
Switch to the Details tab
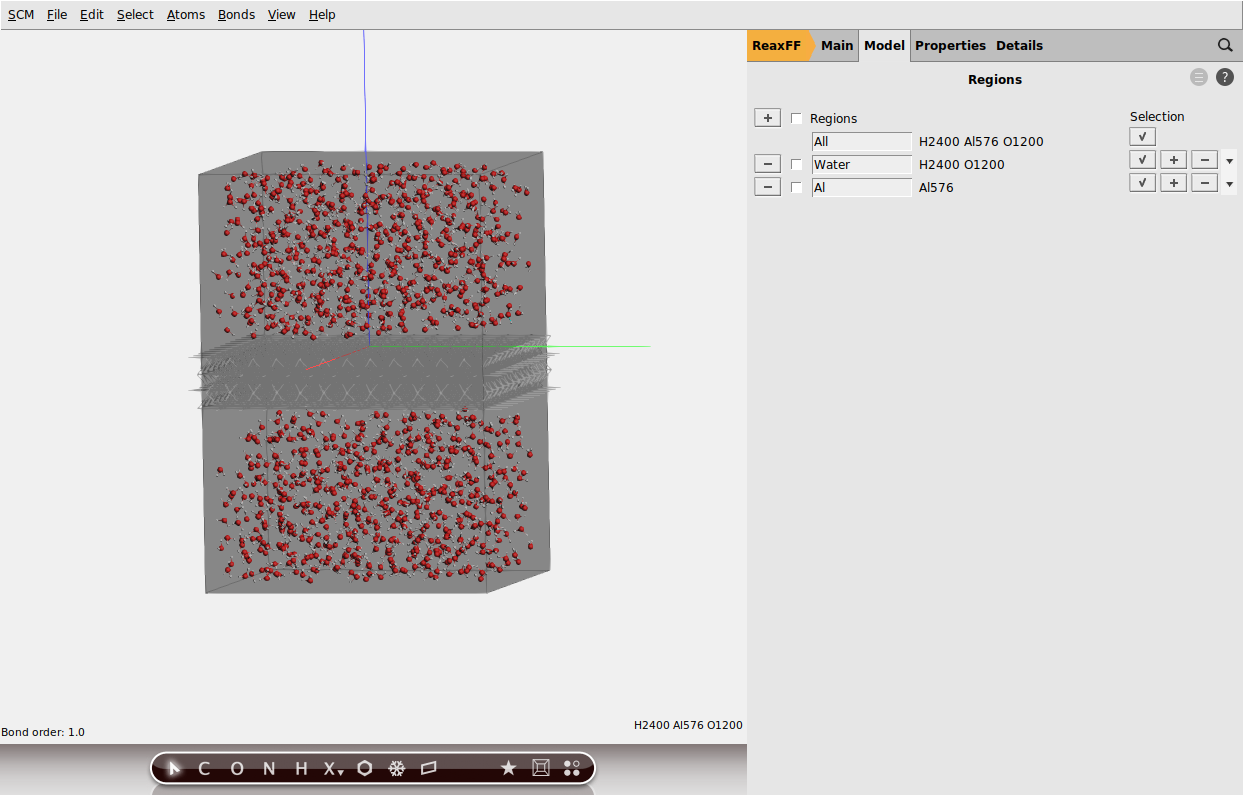(1019, 45)
